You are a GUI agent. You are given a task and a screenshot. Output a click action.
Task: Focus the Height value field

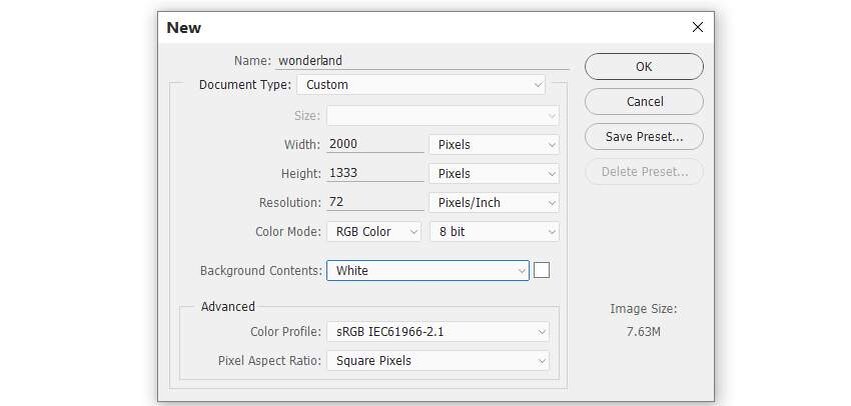pos(375,173)
